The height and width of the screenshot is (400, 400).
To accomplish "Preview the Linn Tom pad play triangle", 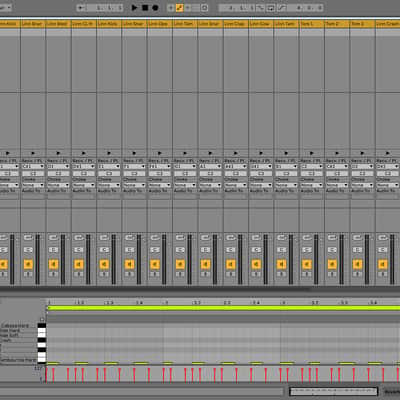I will [185, 153].
